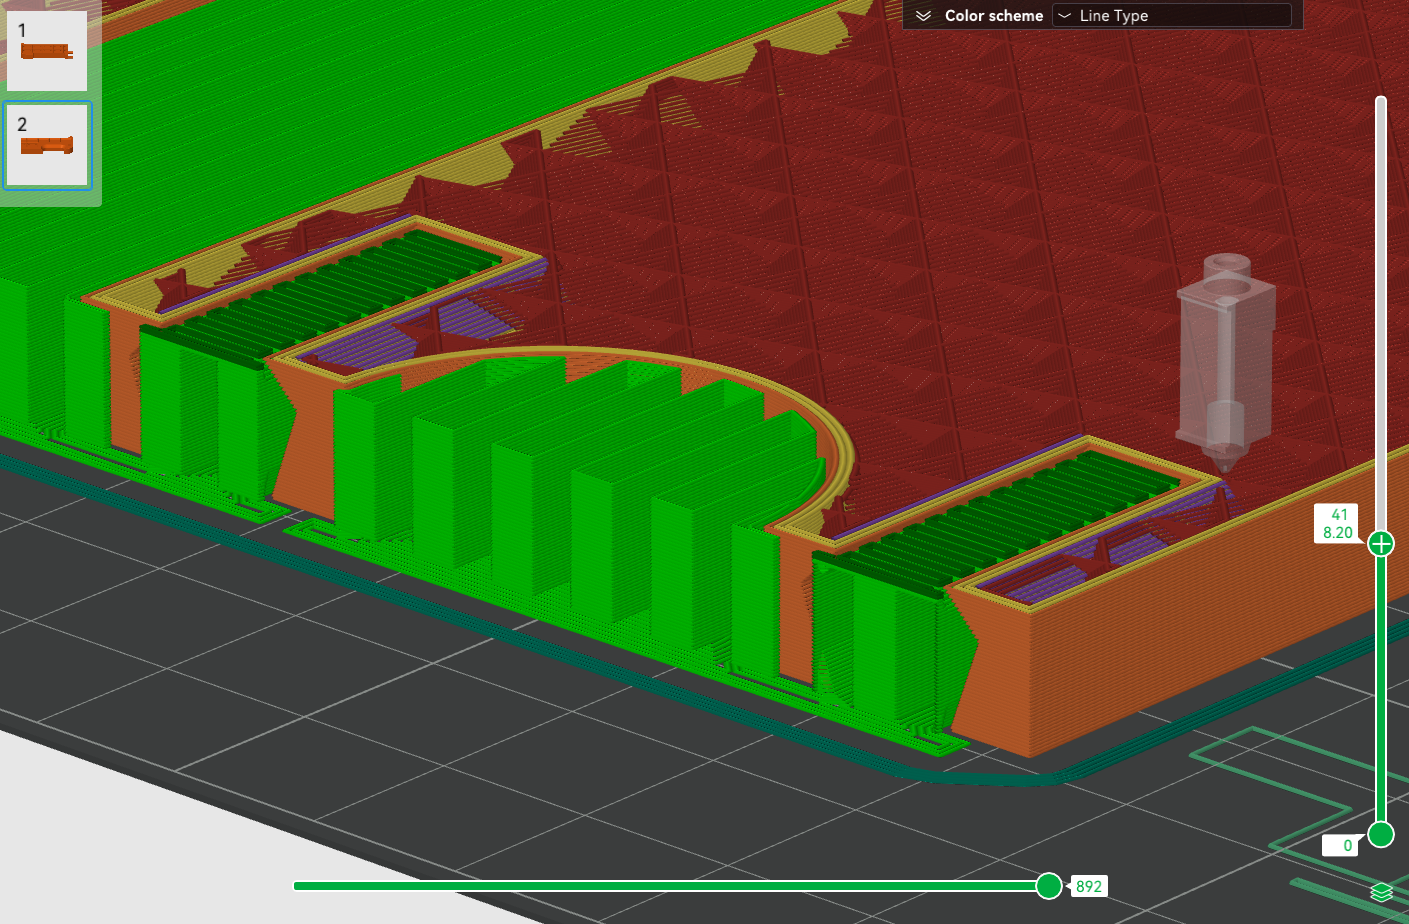Click the 41 / 8.20 layer value box
The width and height of the screenshot is (1409, 924).
(x=1337, y=523)
